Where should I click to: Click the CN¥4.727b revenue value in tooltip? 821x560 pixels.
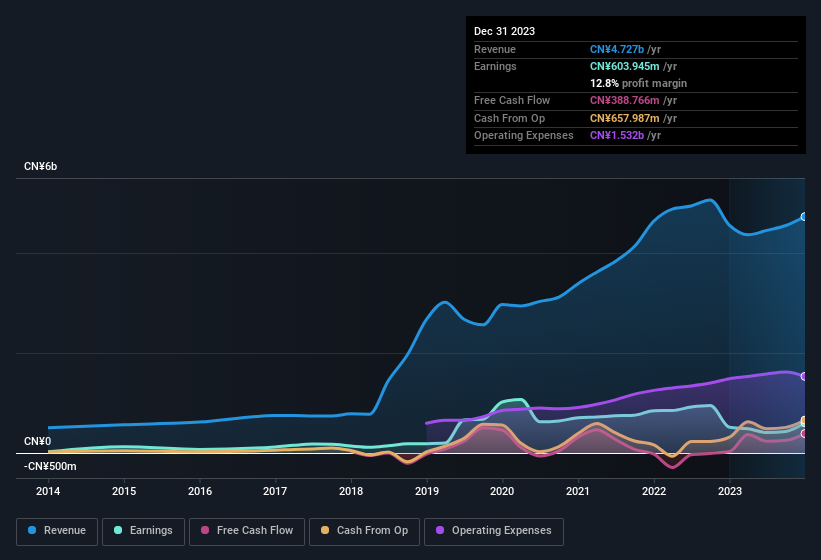click(622, 49)
